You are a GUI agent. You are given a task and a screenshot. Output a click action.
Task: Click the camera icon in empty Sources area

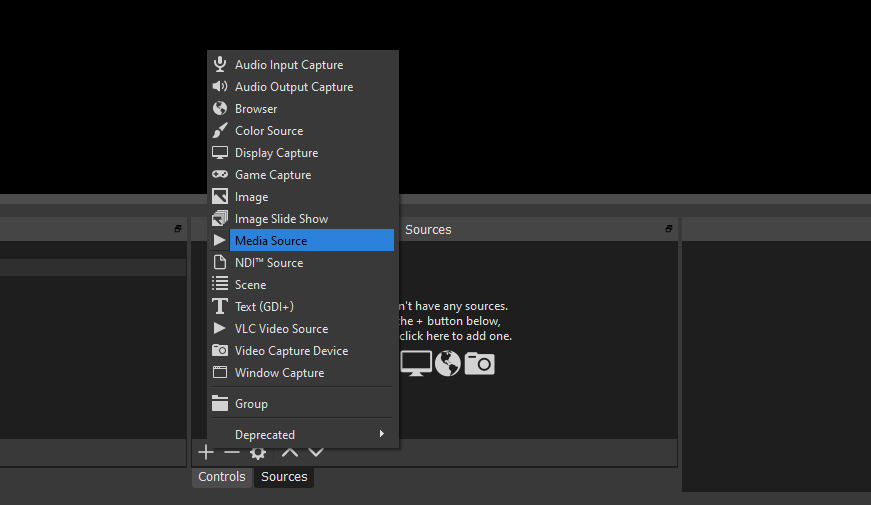coord(480,364)
